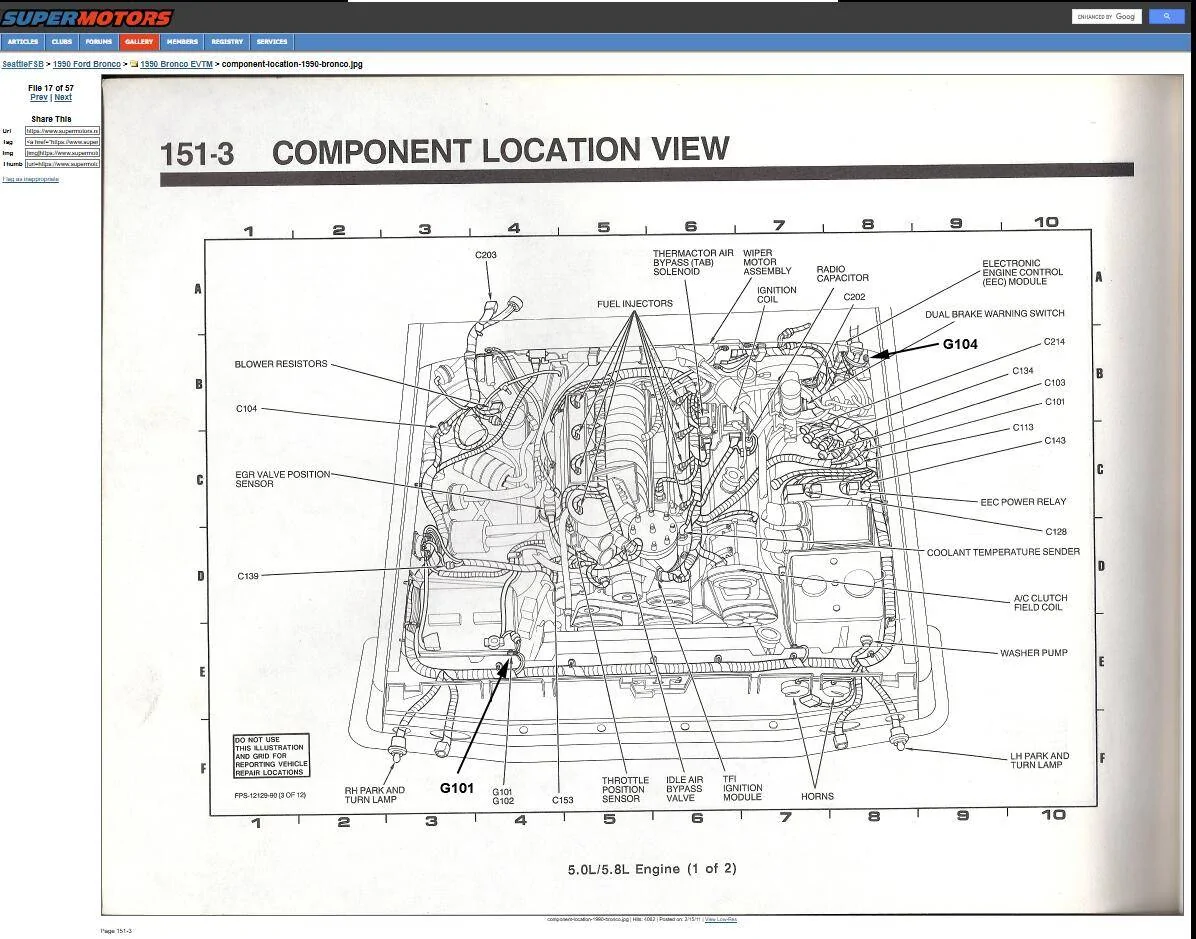Open the Clubs section
The width and height of the screenshot is (1196, 939).
pyautogui.click(x=61, y=41)
